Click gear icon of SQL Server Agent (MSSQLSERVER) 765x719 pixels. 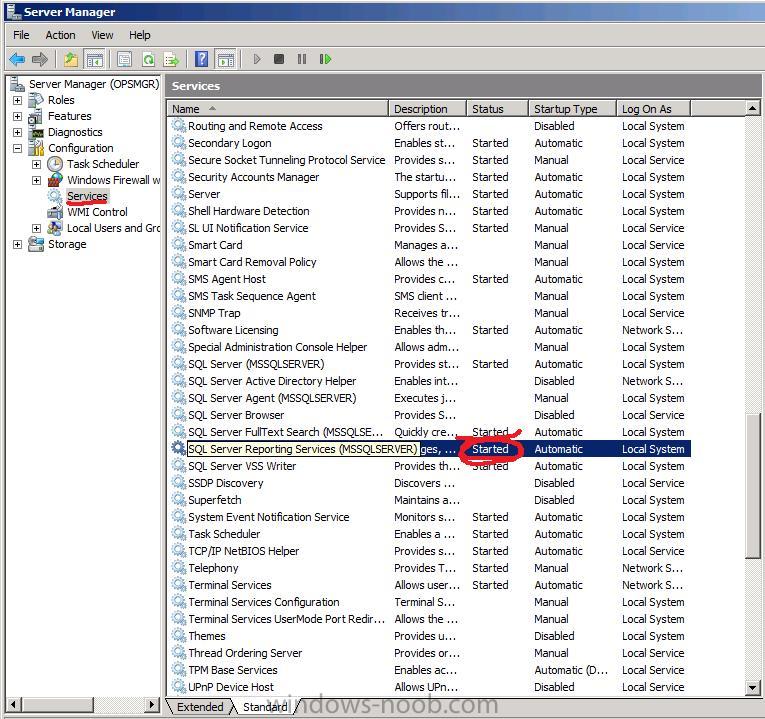(179, 398)
